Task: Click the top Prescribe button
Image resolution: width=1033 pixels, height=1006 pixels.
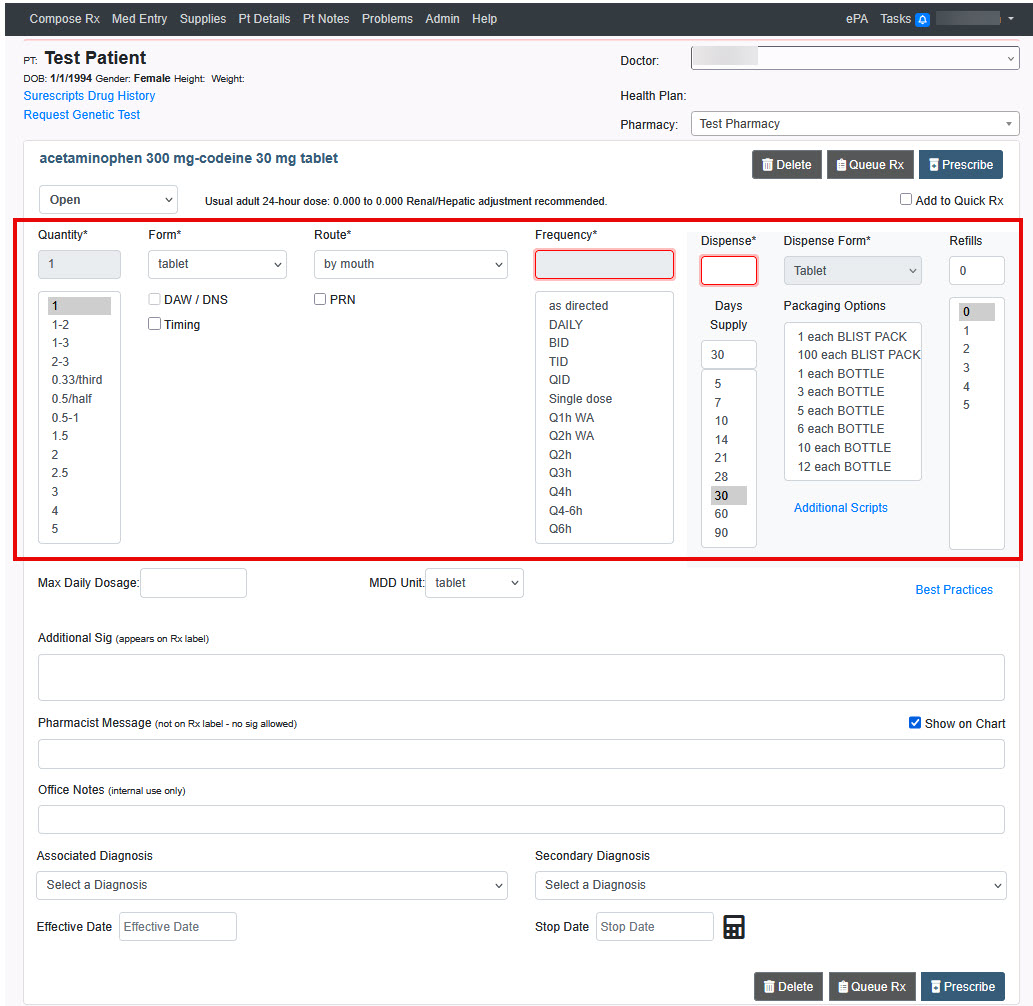Action: point(960,165)
